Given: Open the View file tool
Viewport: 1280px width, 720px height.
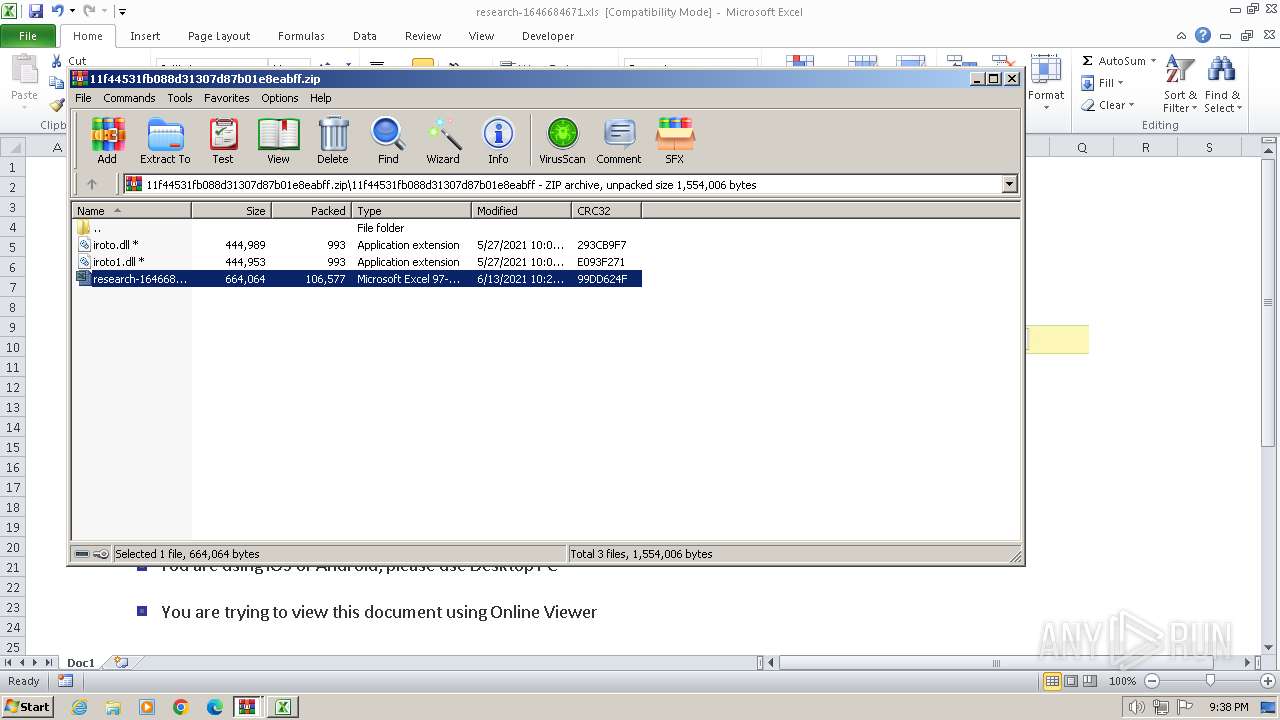Looking at the screenshot, I should [x=278, y=140].
